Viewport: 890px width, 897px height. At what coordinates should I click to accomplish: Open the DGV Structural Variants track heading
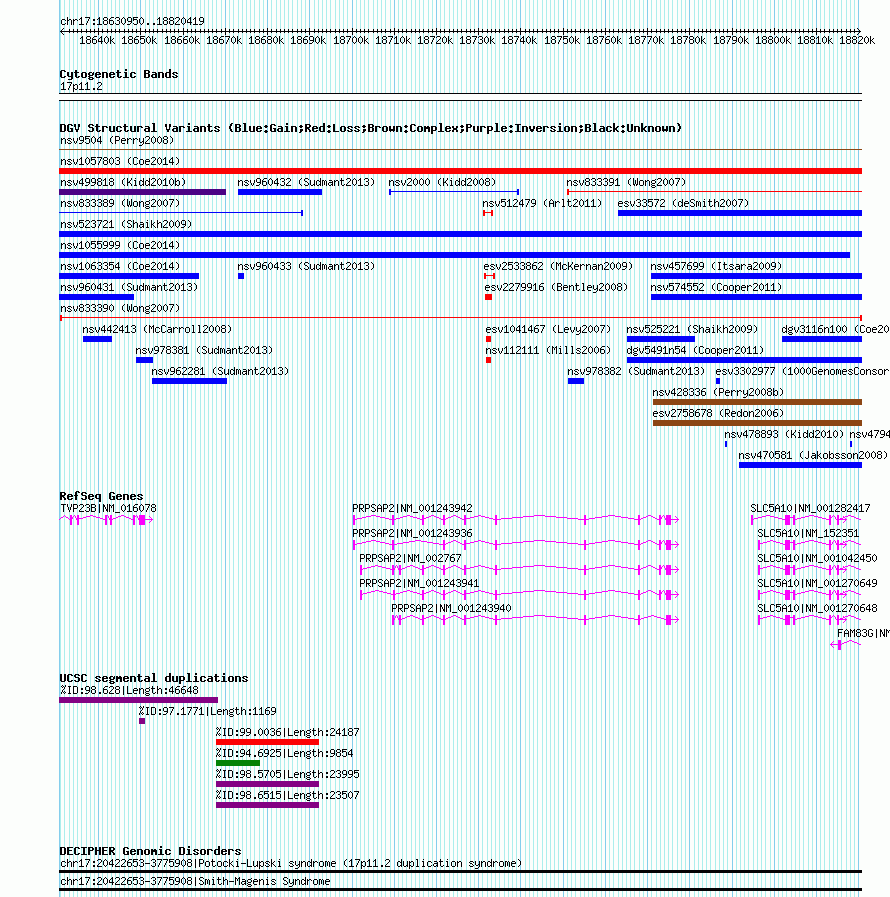click(371, 128)
